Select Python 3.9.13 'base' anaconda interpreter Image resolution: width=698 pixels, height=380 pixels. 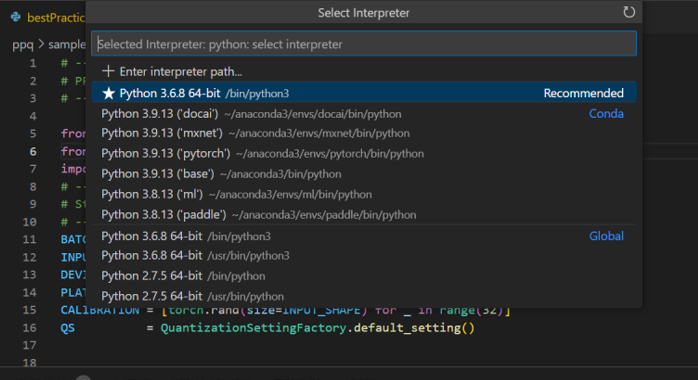tap(364, 174)
